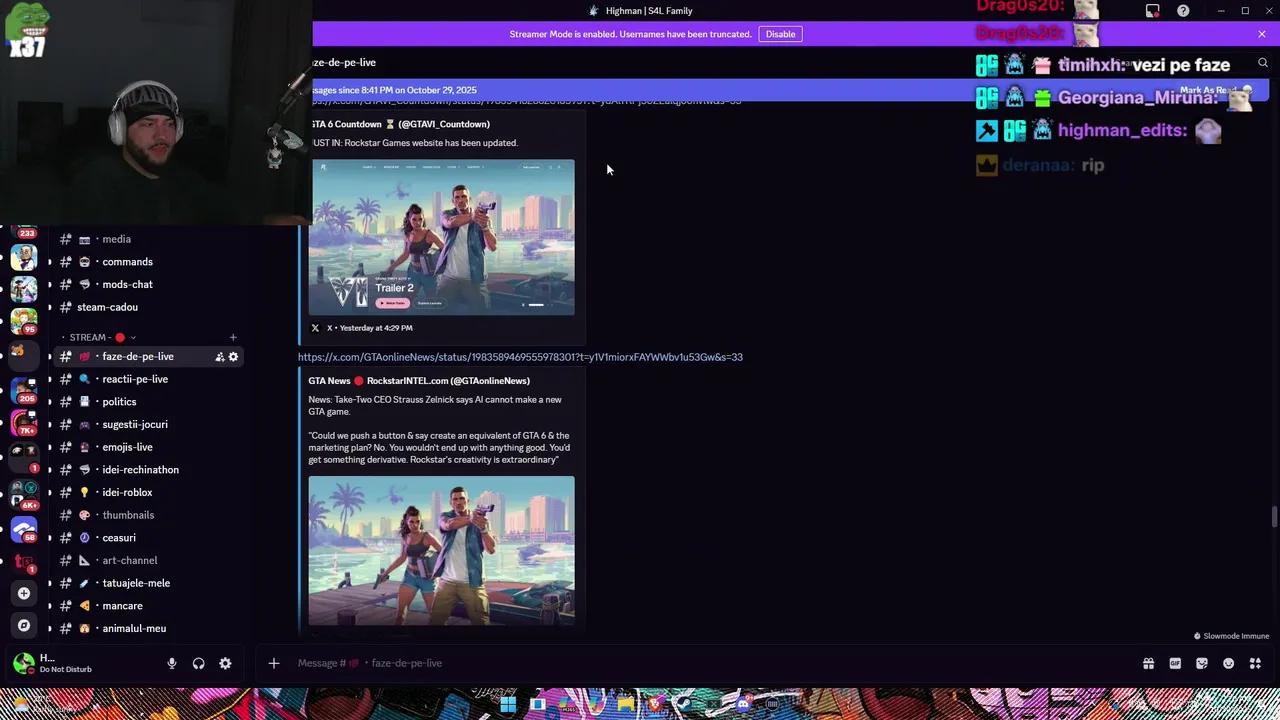Click the search magnifier icon
1280x720 pixels.
(x=1263, y=63)
